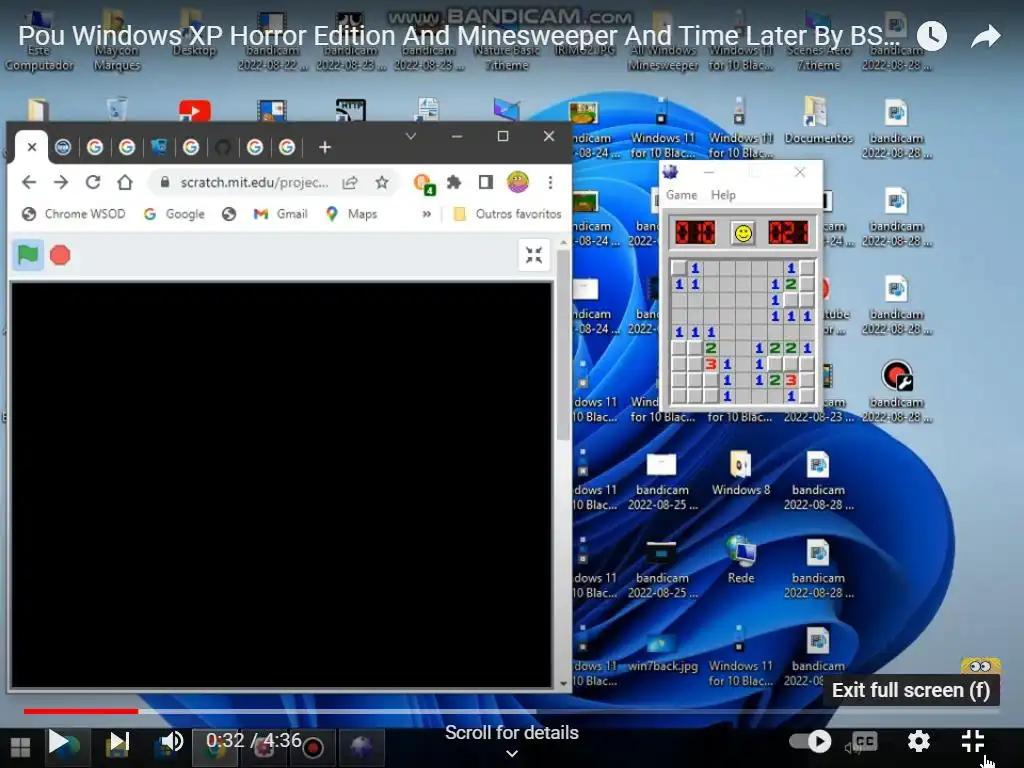Bookmark this page with the star
This screenshot has height=768, width=1024.
[382, 182]
